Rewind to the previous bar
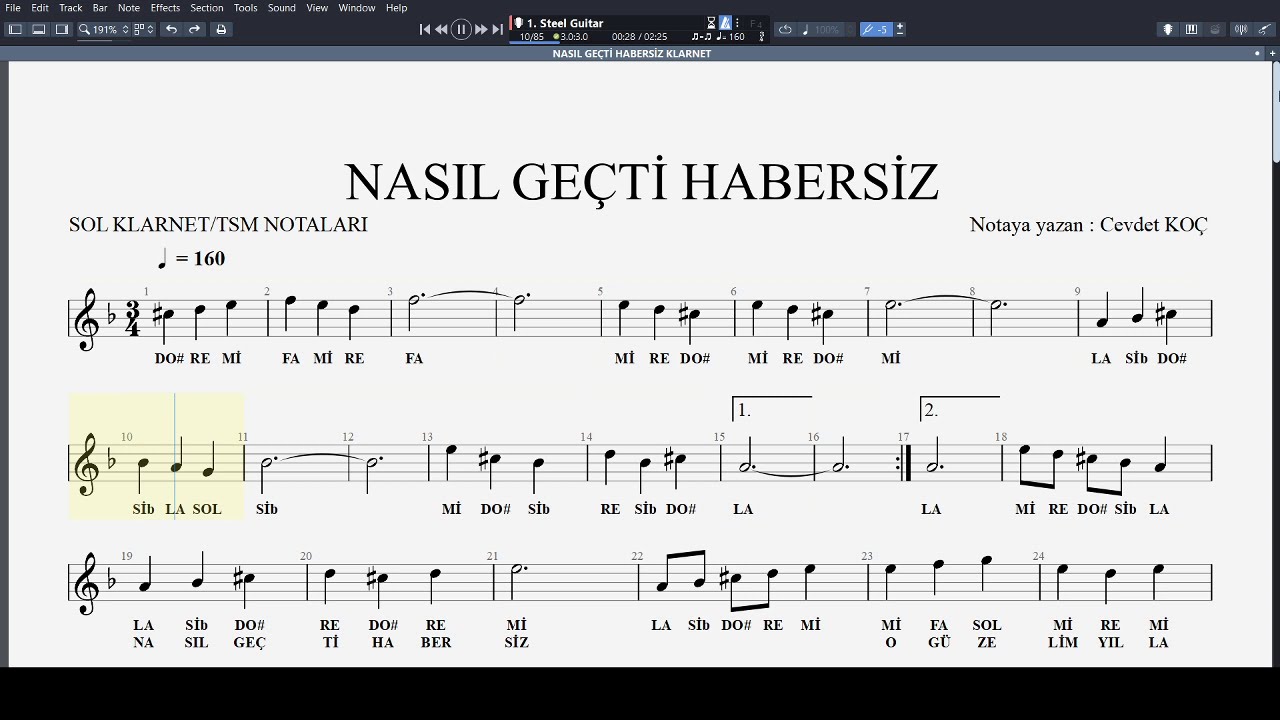Viewport: 1280px width, 720px height. pos(441,29)
